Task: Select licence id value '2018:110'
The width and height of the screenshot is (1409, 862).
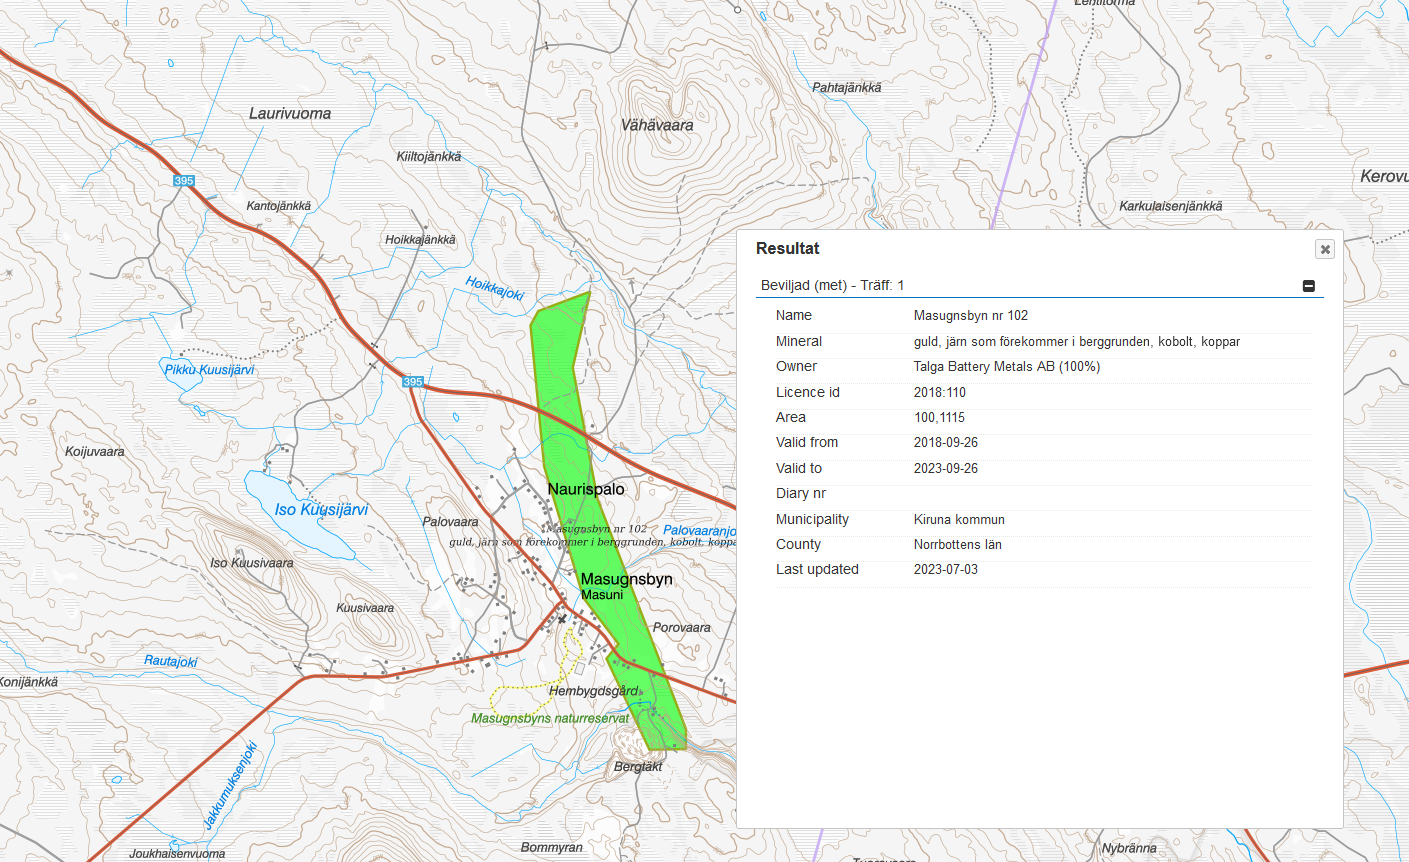Action: click(x=940, y=392)
